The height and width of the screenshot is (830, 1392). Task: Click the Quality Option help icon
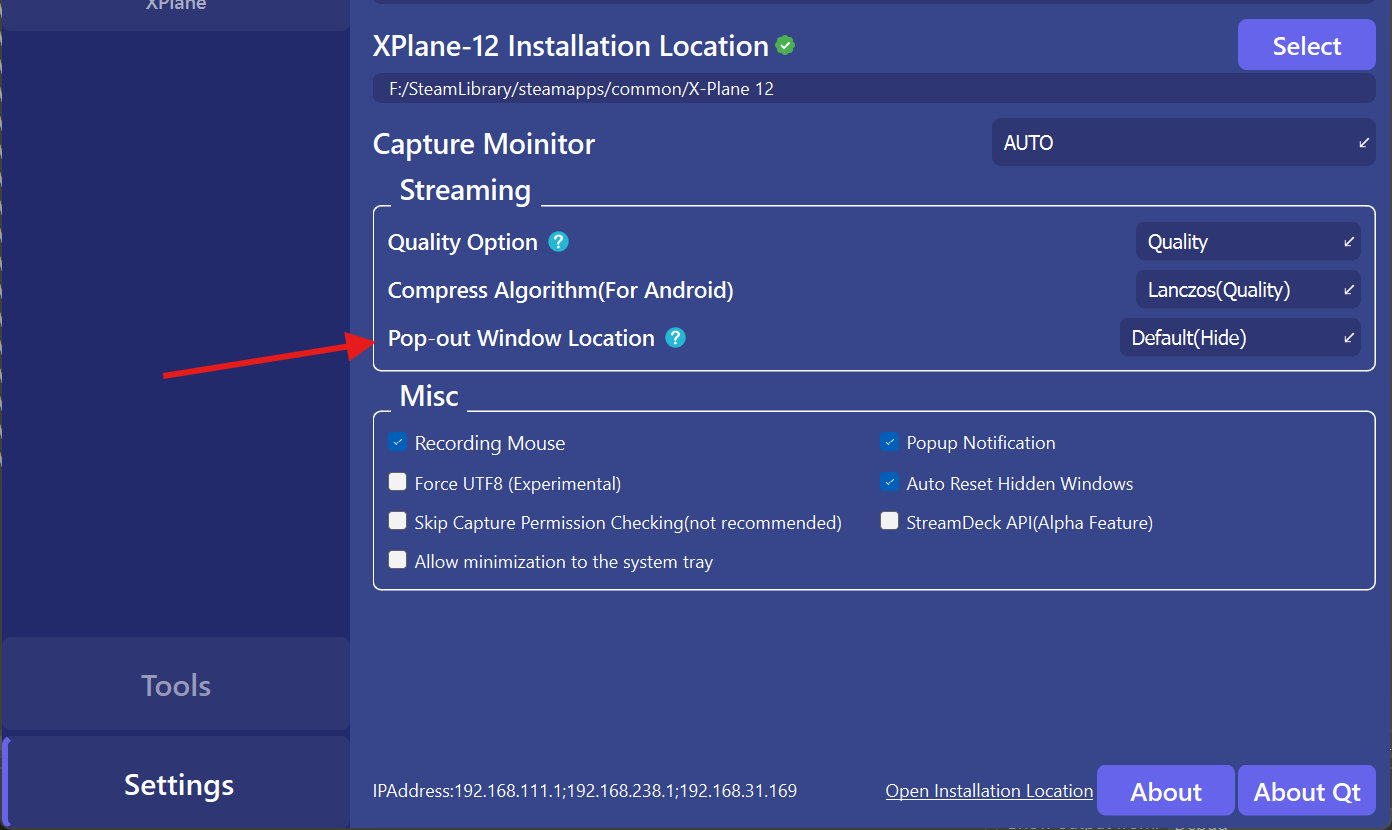(559, 242)
